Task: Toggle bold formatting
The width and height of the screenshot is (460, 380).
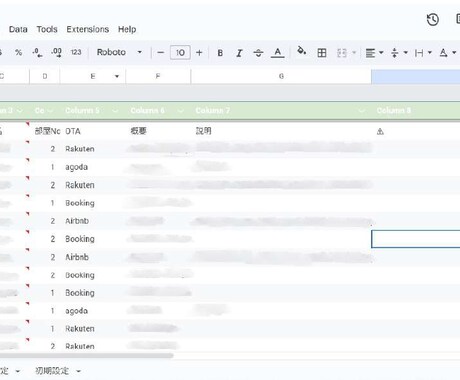Action: coord(220,53)
